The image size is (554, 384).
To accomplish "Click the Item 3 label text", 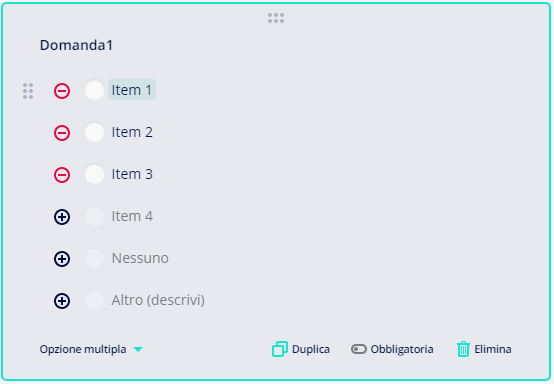I will (132, 174).
